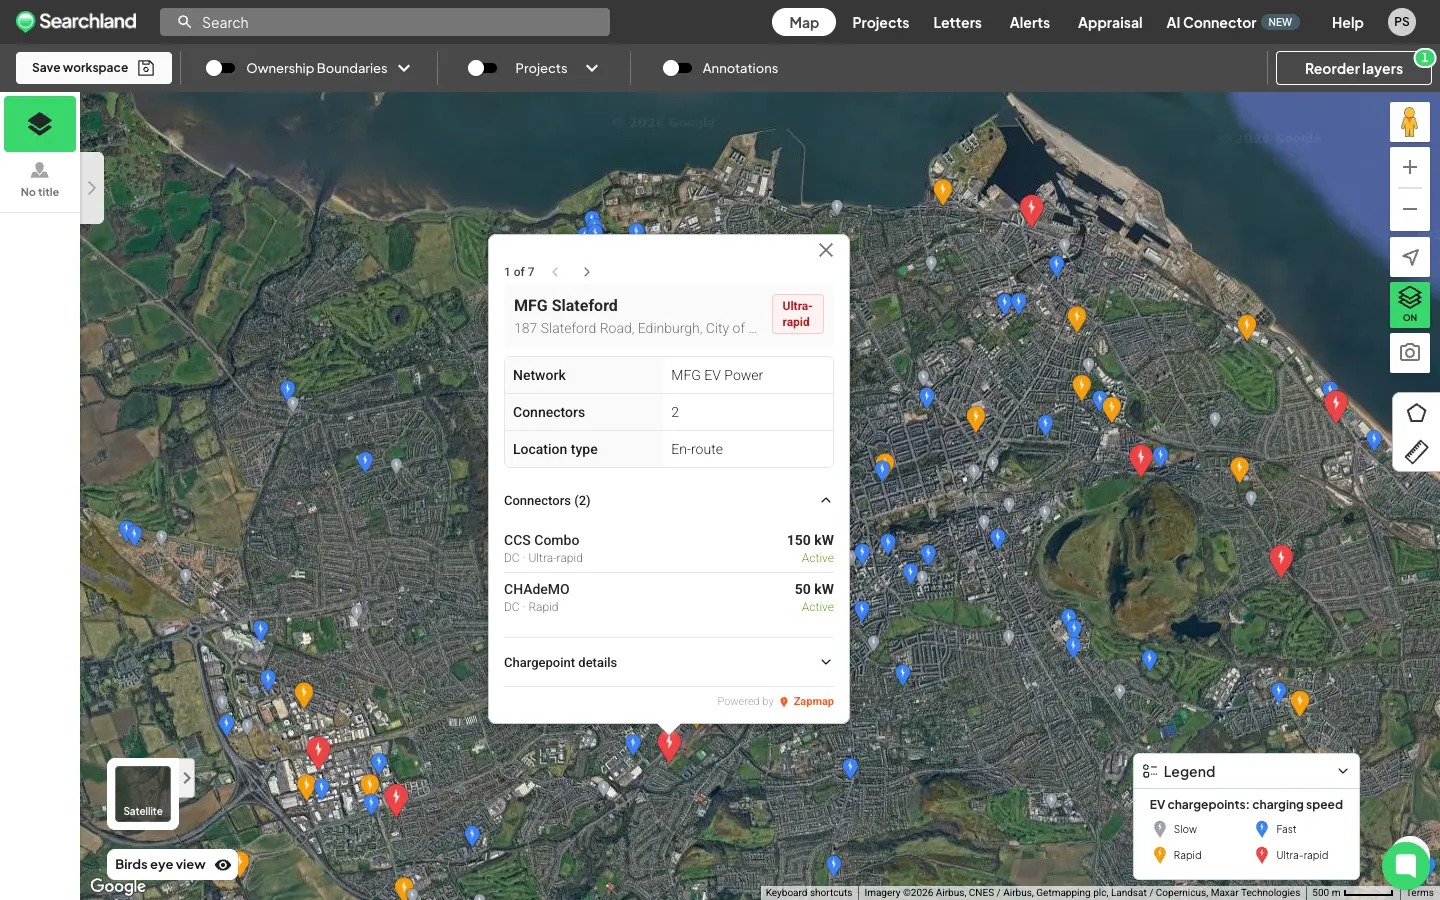
Task: Click CHAdeMO connector row
Action: click(x=669, y=597)
